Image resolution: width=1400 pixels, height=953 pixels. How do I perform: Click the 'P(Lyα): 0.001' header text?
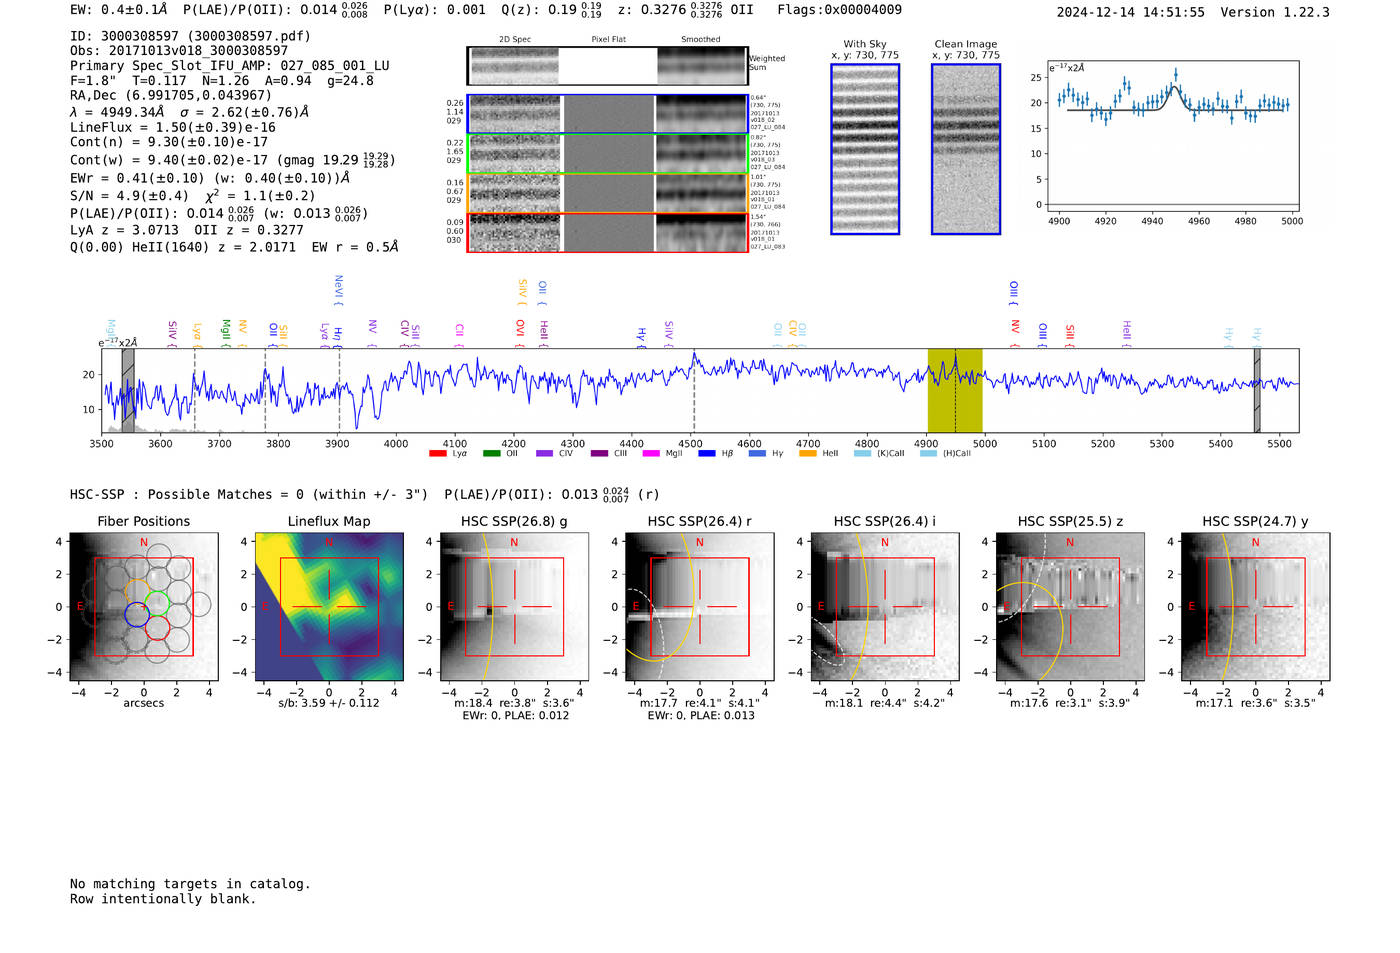[434, 10]
